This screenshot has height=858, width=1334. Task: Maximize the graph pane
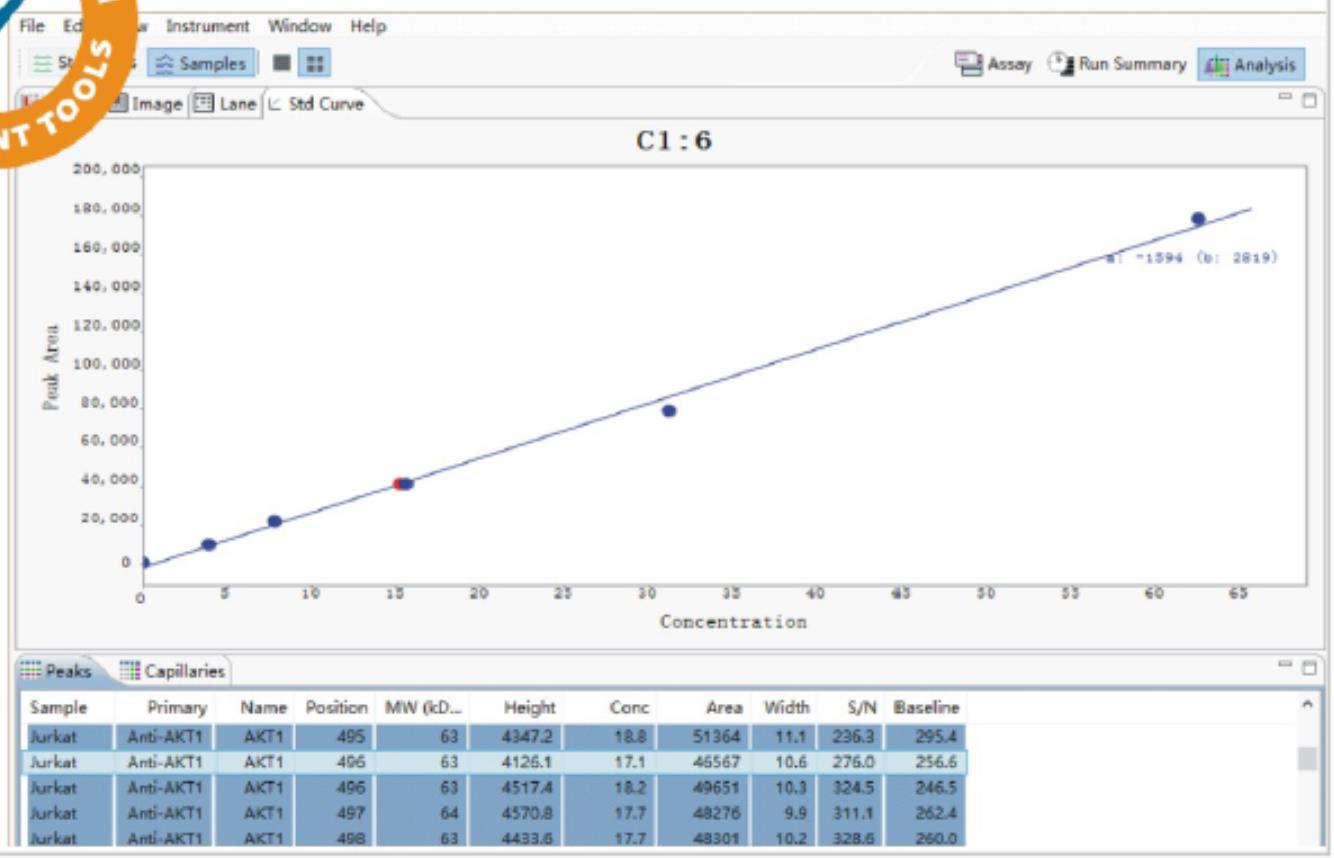point(1309,101)
